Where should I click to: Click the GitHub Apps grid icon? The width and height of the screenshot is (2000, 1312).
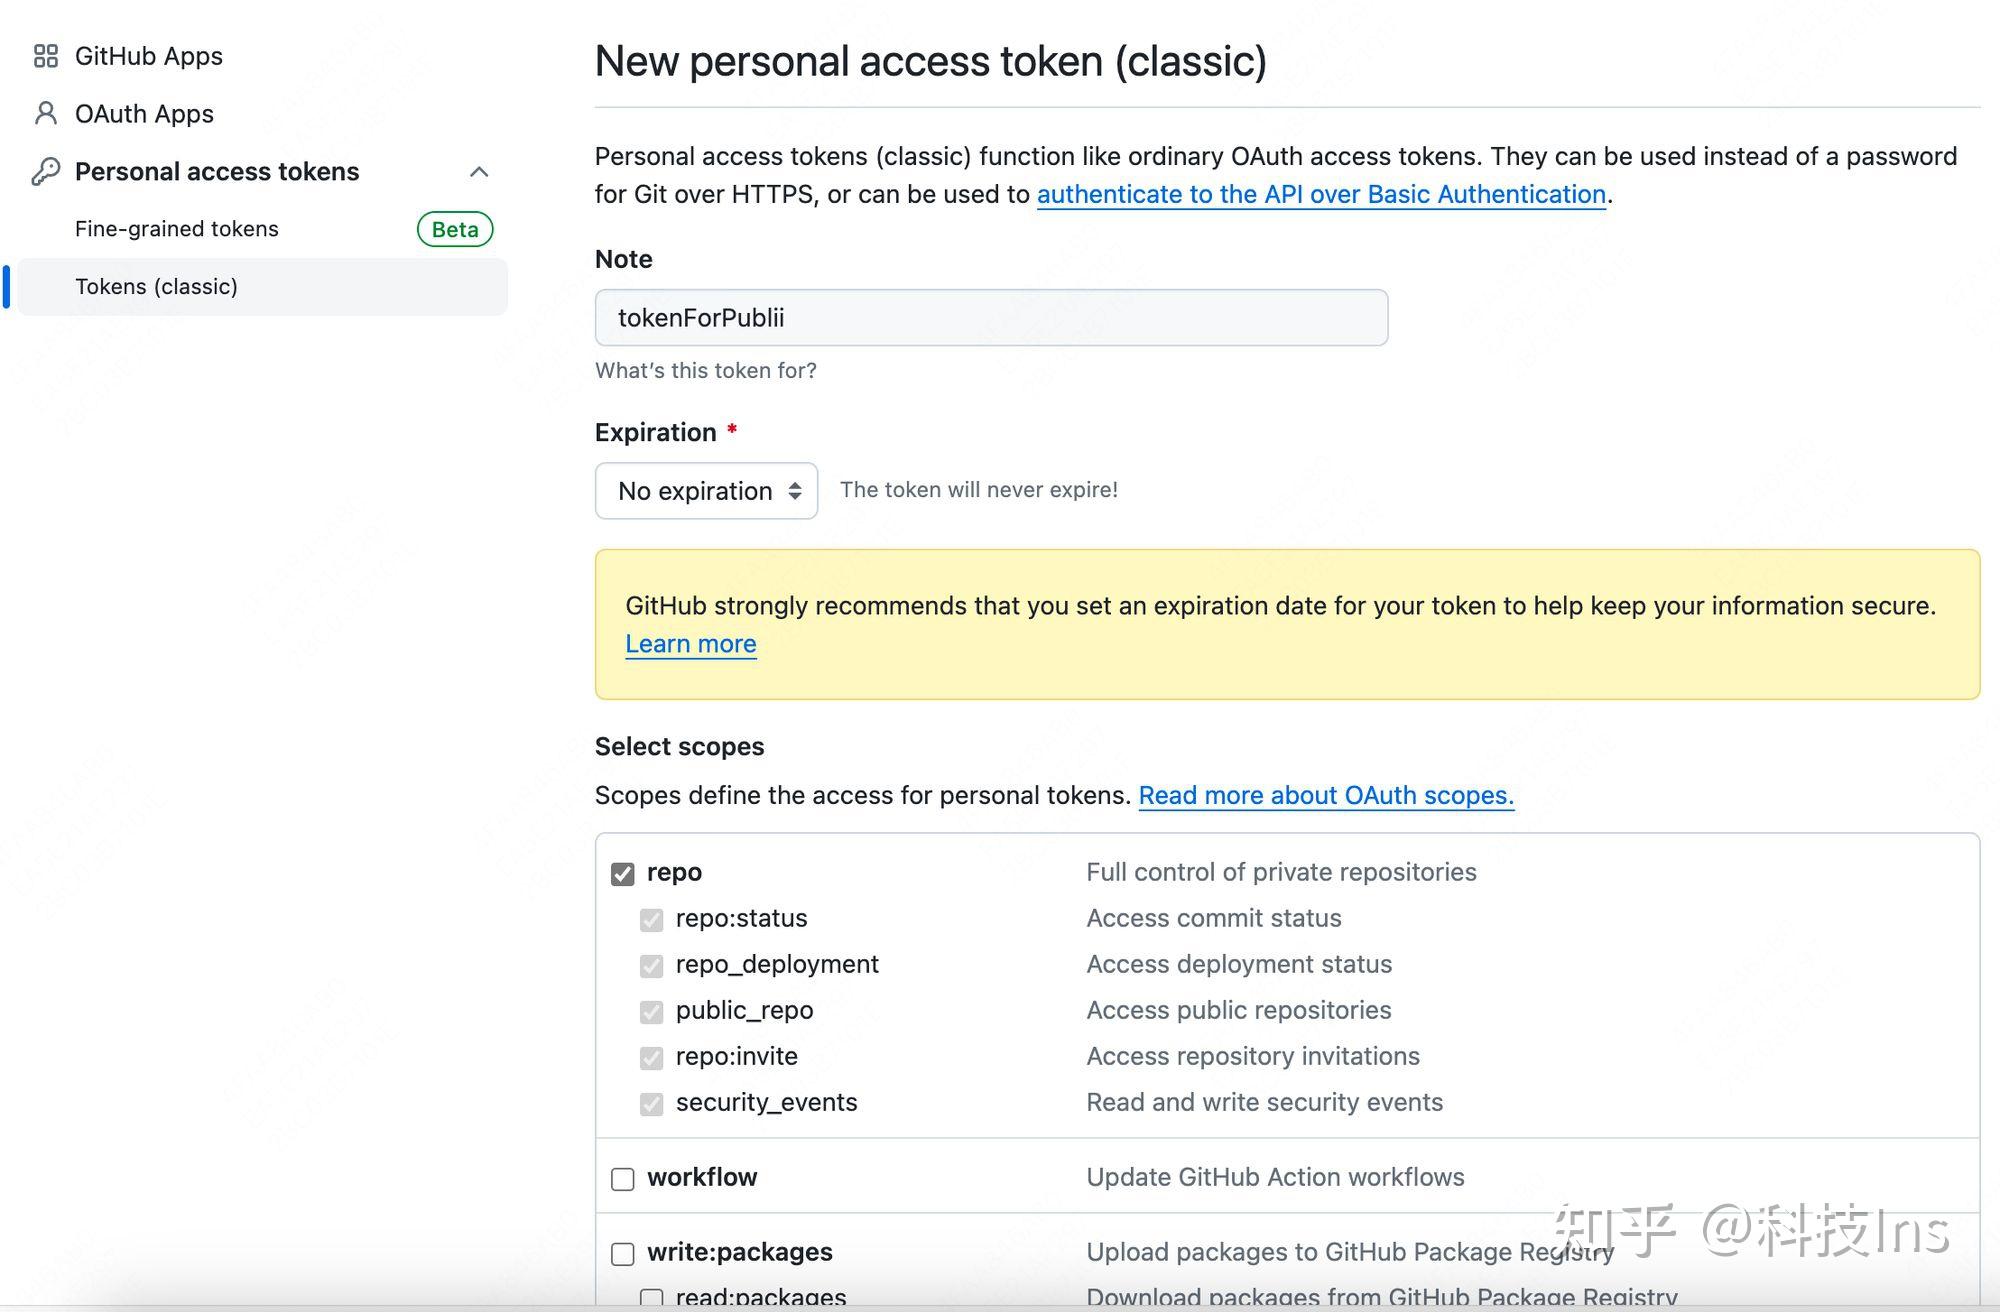(46, 57)
